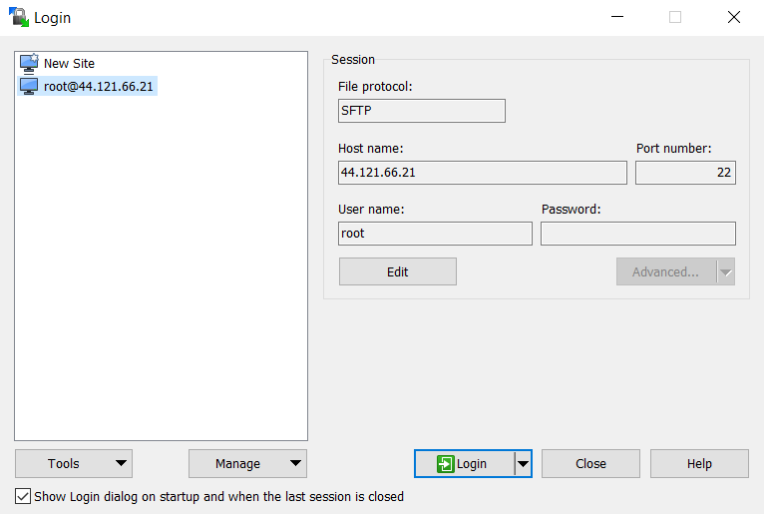Screen dimensions: 768x517
Task: Click the Port number field showing 22
Action: point(685,173)
